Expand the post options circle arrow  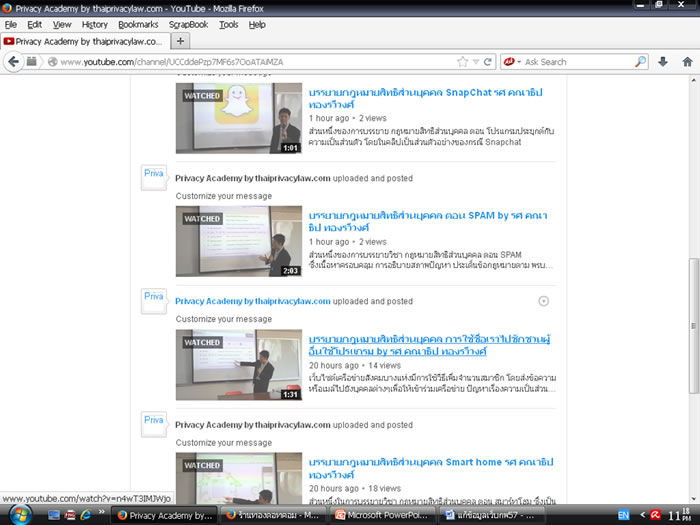pyautogui.click(x=543, y=301)
